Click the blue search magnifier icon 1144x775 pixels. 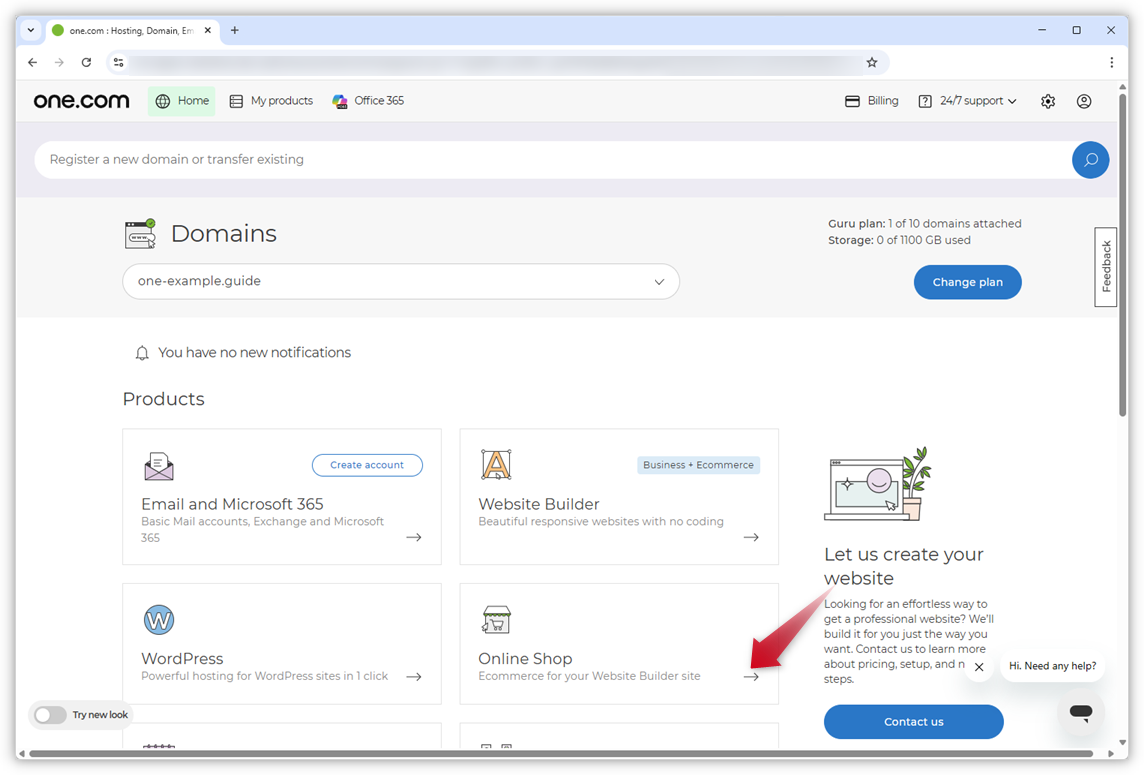pyautogui.click(x=1090, y=160)
